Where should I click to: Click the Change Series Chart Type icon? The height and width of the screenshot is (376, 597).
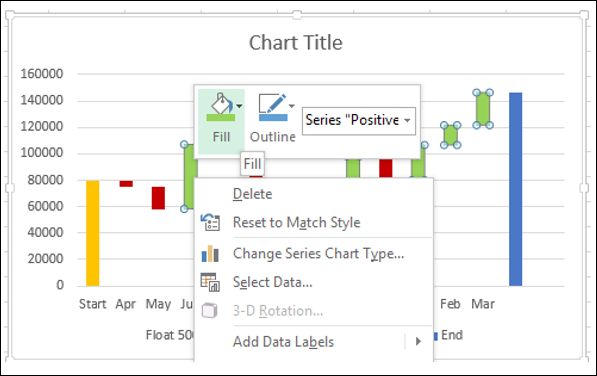pyautogui.click(x=210, y=253)
